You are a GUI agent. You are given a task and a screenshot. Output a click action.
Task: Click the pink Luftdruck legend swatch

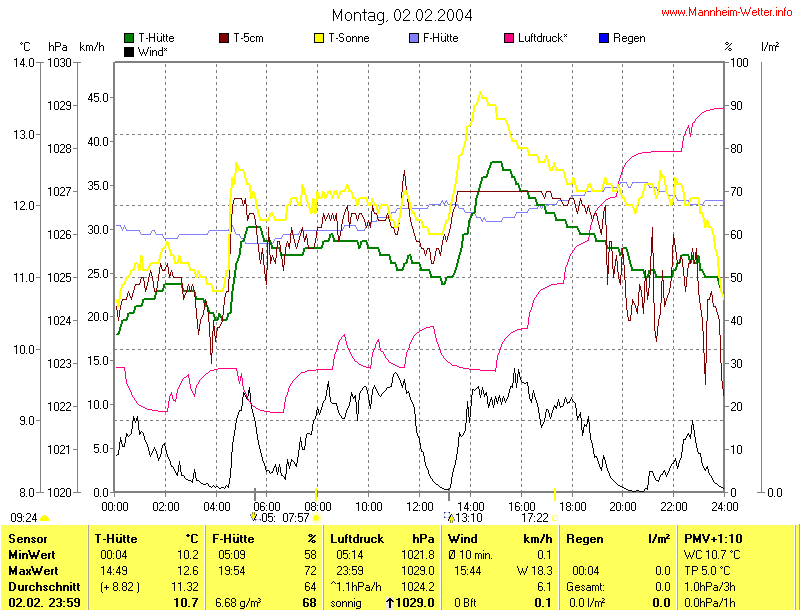pos(510,38)
